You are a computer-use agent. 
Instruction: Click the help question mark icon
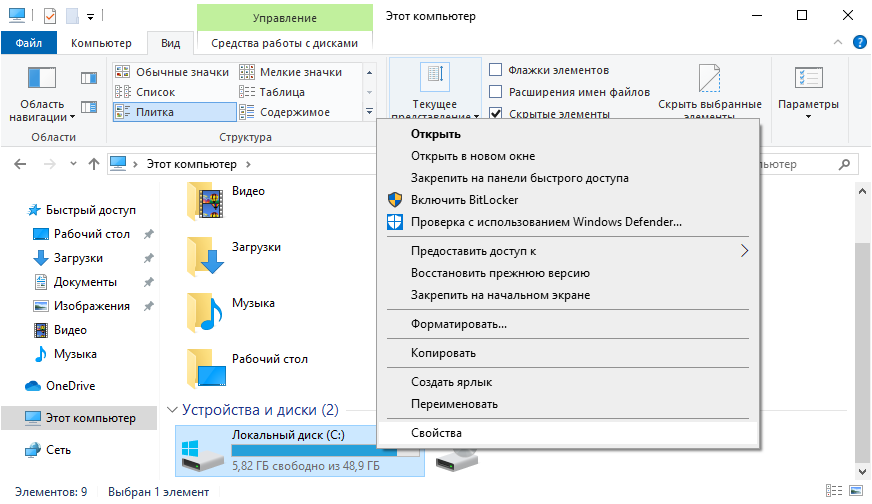858,42
